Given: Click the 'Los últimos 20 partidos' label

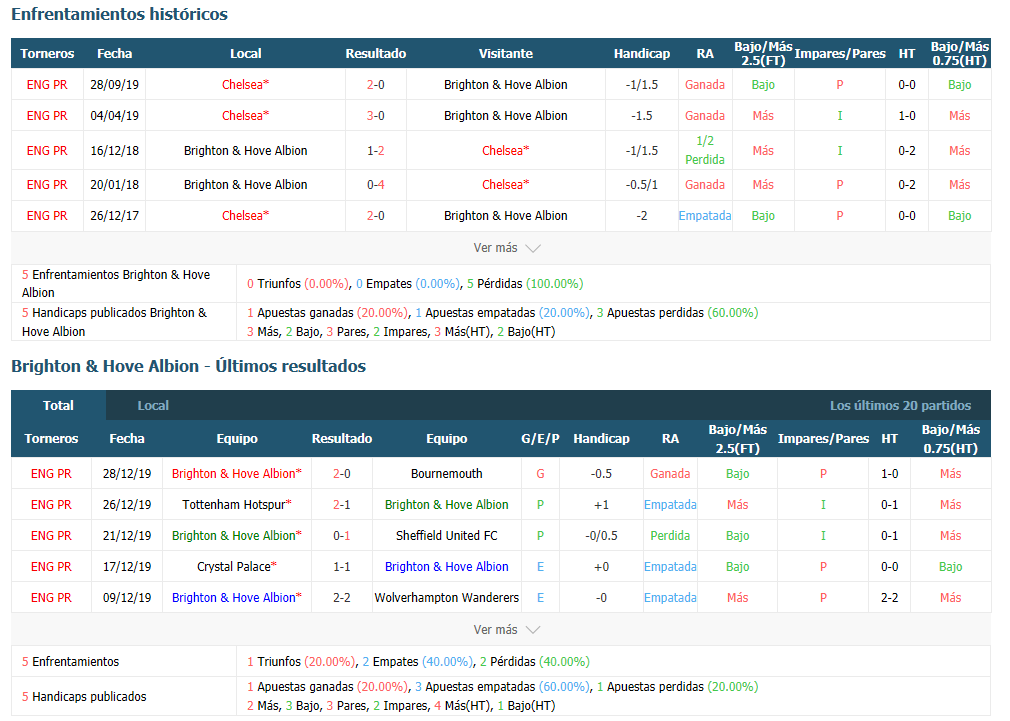Looking at the screenshot, I should (900, 405).
